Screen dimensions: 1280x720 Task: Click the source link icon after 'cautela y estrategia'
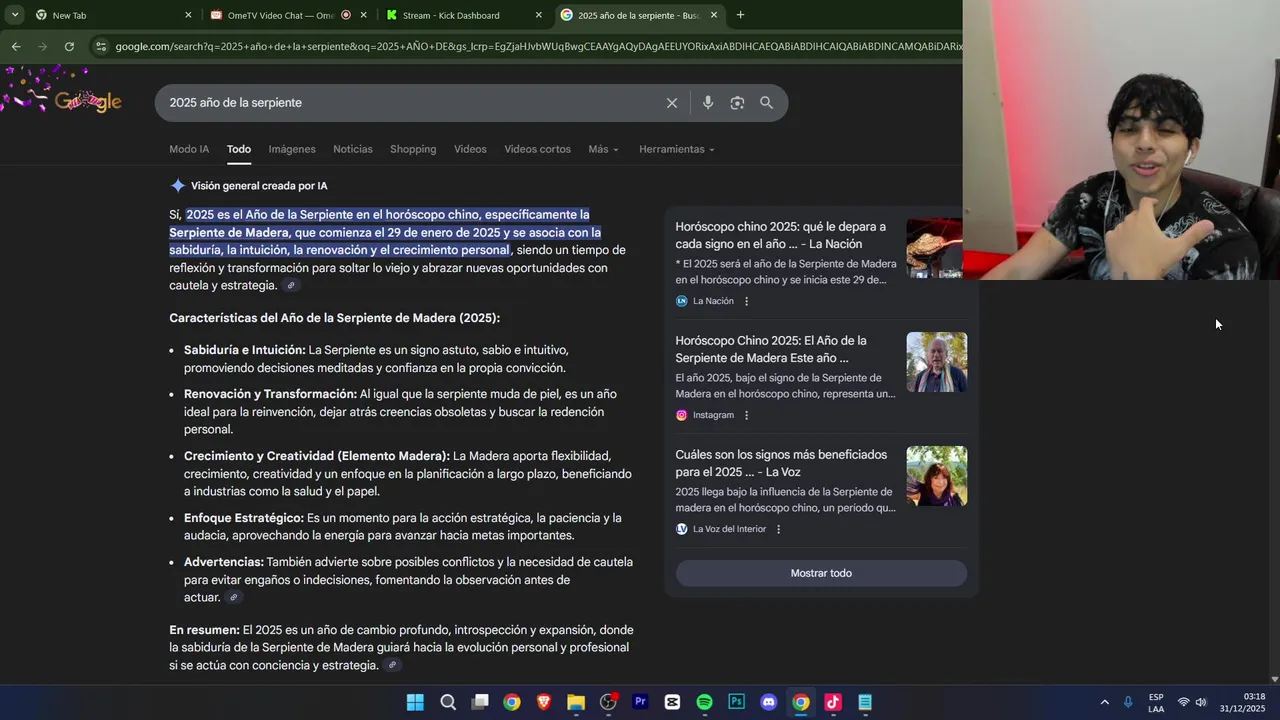(291, 286)
